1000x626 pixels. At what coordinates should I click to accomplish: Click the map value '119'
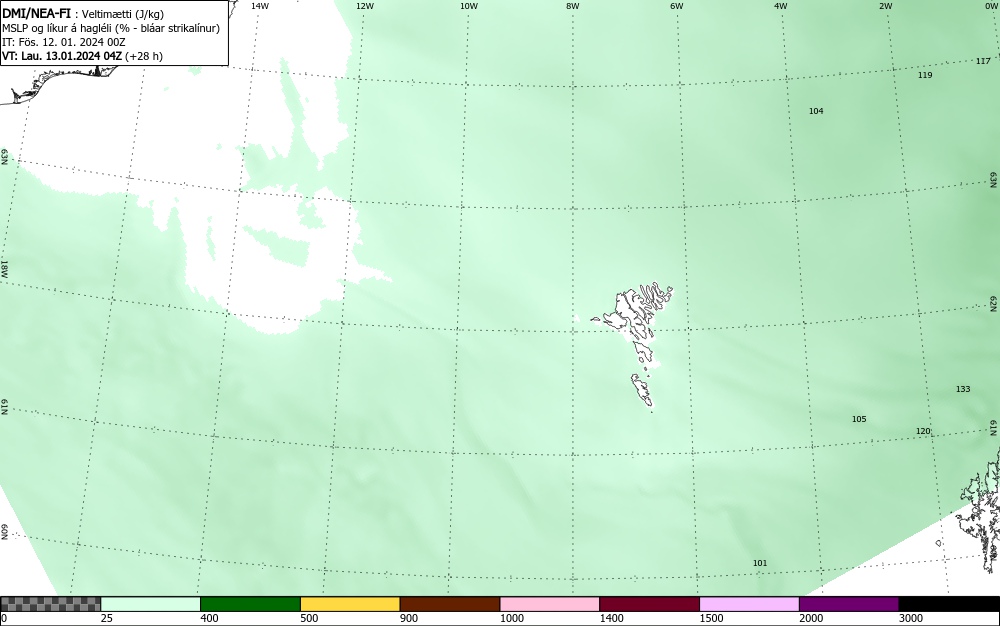coord(925,75)
